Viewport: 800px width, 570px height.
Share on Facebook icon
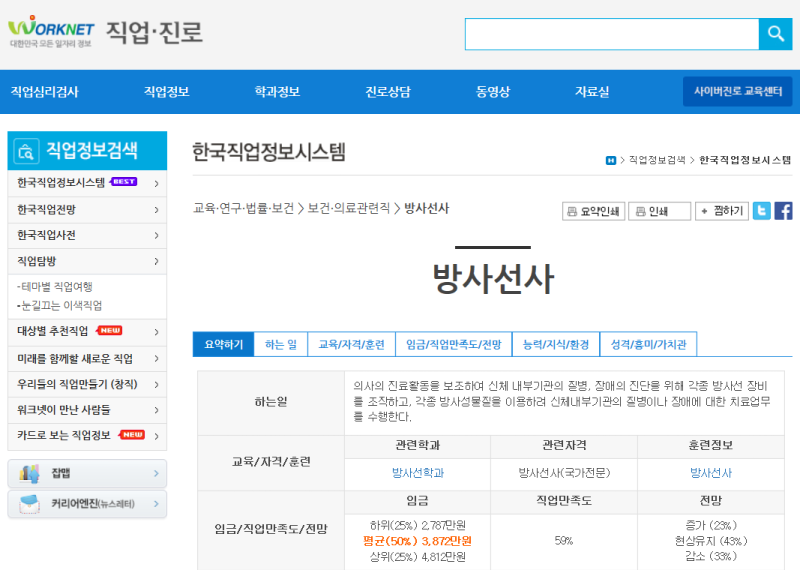(783, 211)
